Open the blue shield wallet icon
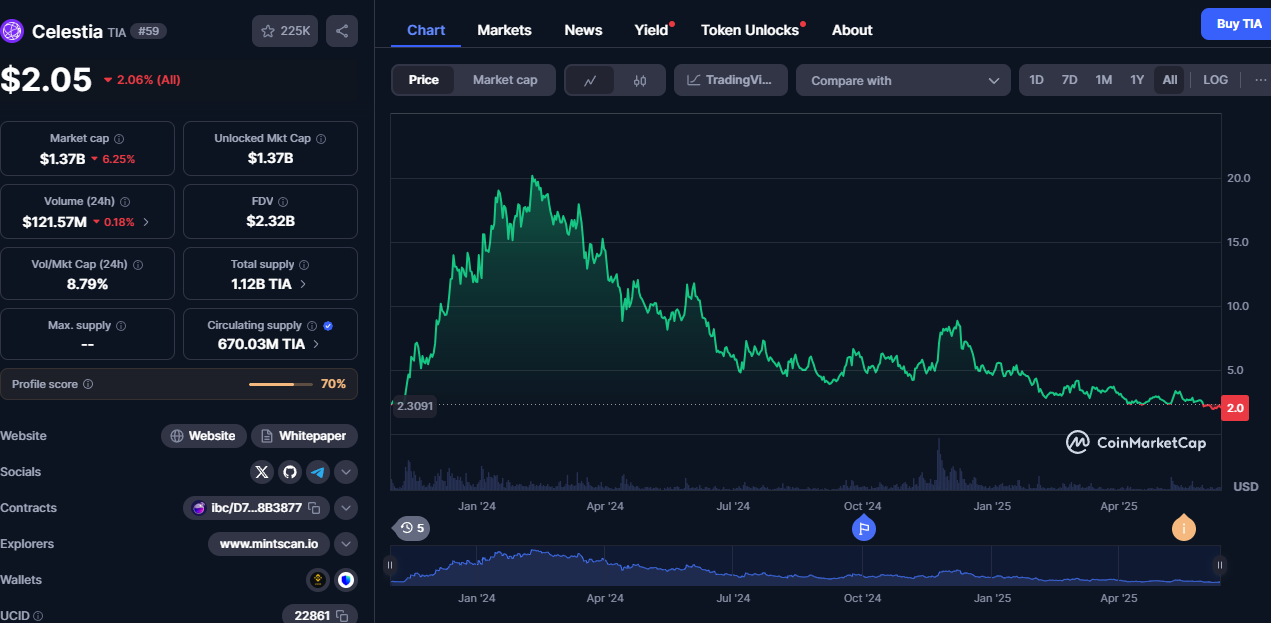Viewport: 1271px width, 623px height. tap(346, 580)
